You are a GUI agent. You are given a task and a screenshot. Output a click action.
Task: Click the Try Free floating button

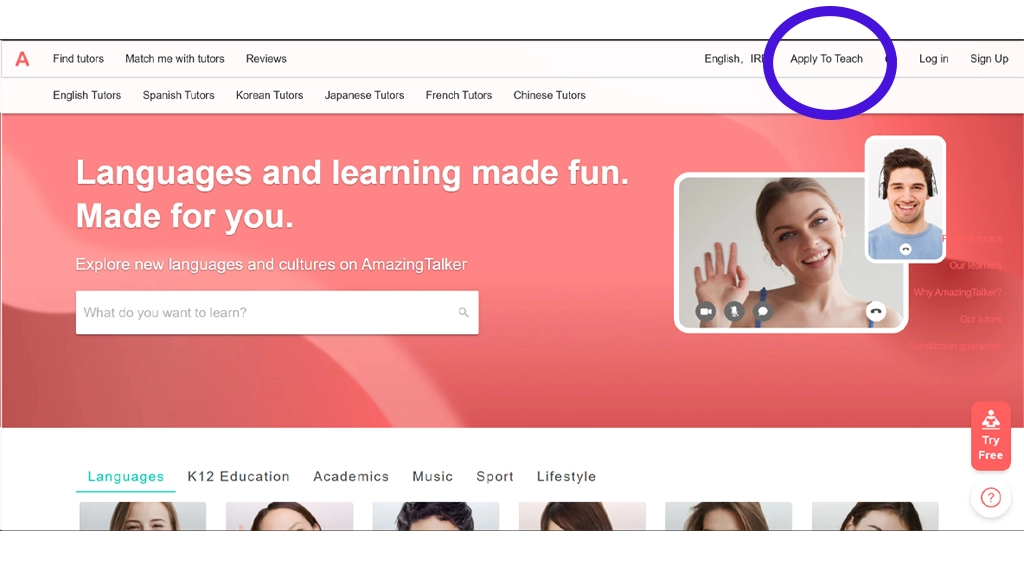[990, 436]
